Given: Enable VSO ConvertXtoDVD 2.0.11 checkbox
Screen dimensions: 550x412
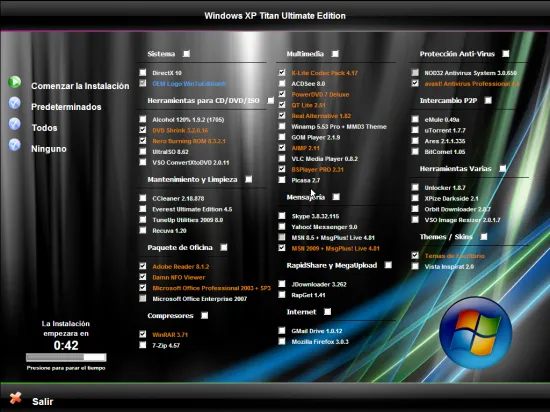Looking at the screenshot, I should 143,162.
